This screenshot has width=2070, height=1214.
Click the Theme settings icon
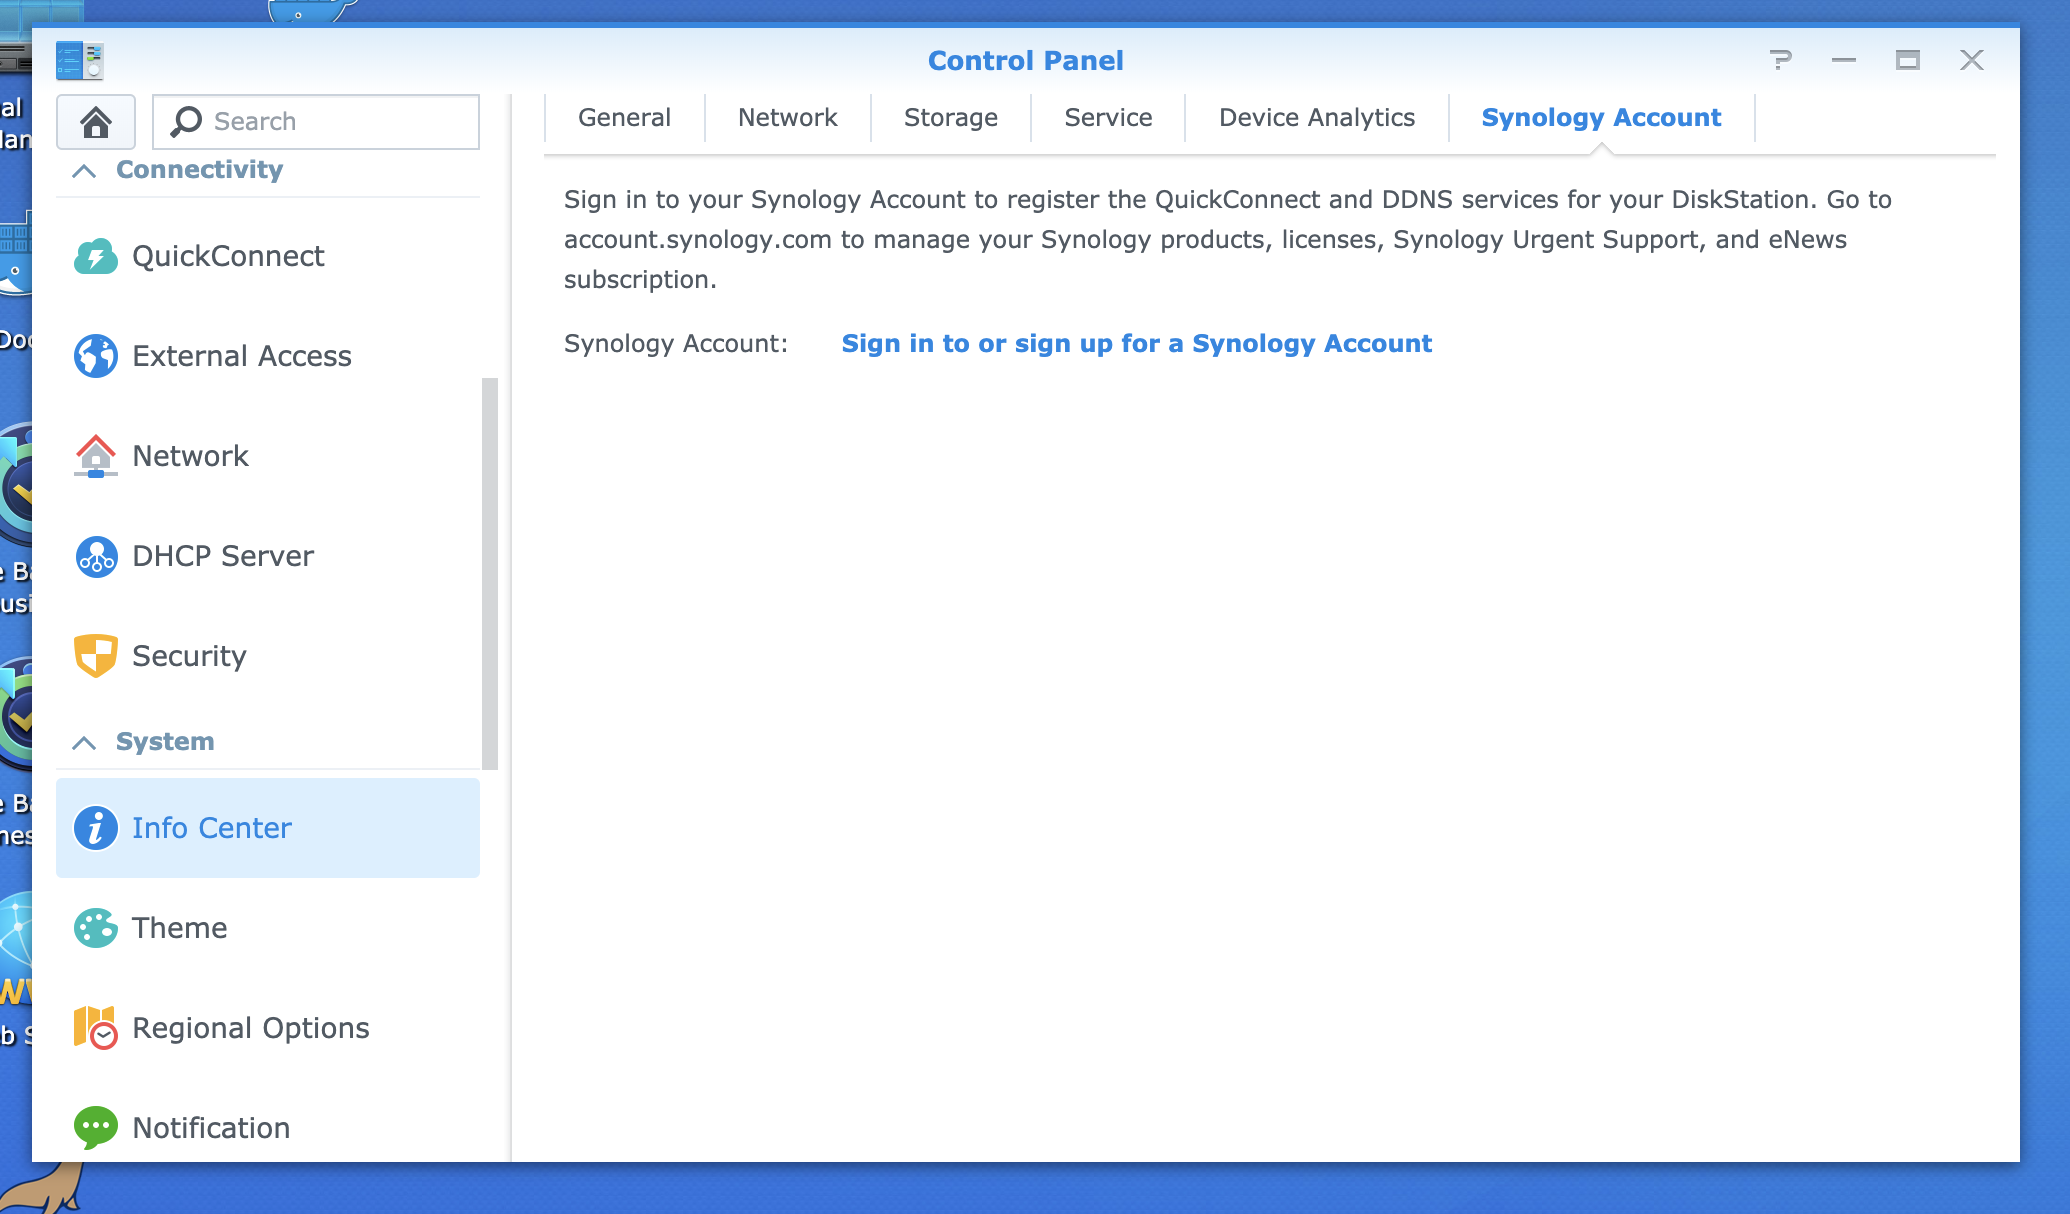click(95, 928)
